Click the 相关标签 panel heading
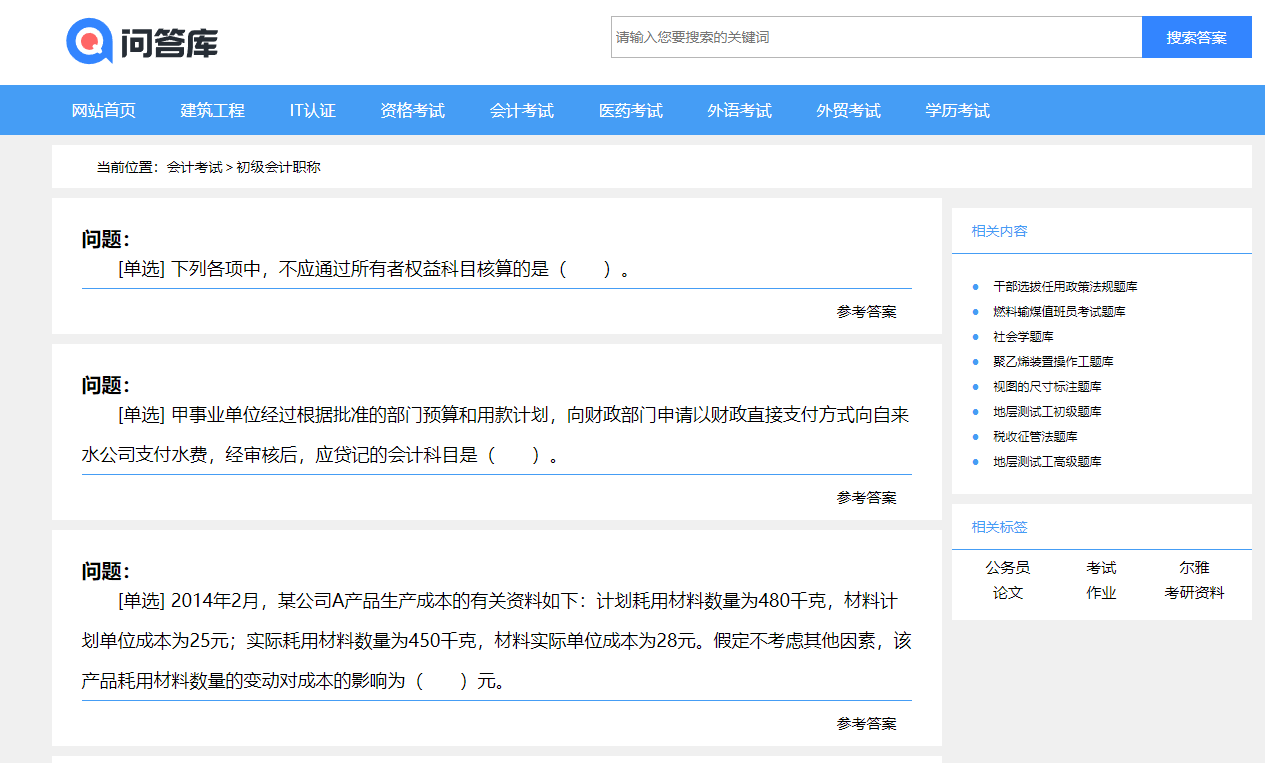The width and height of the screenshot is (1265, 763). coord(1000,527)
